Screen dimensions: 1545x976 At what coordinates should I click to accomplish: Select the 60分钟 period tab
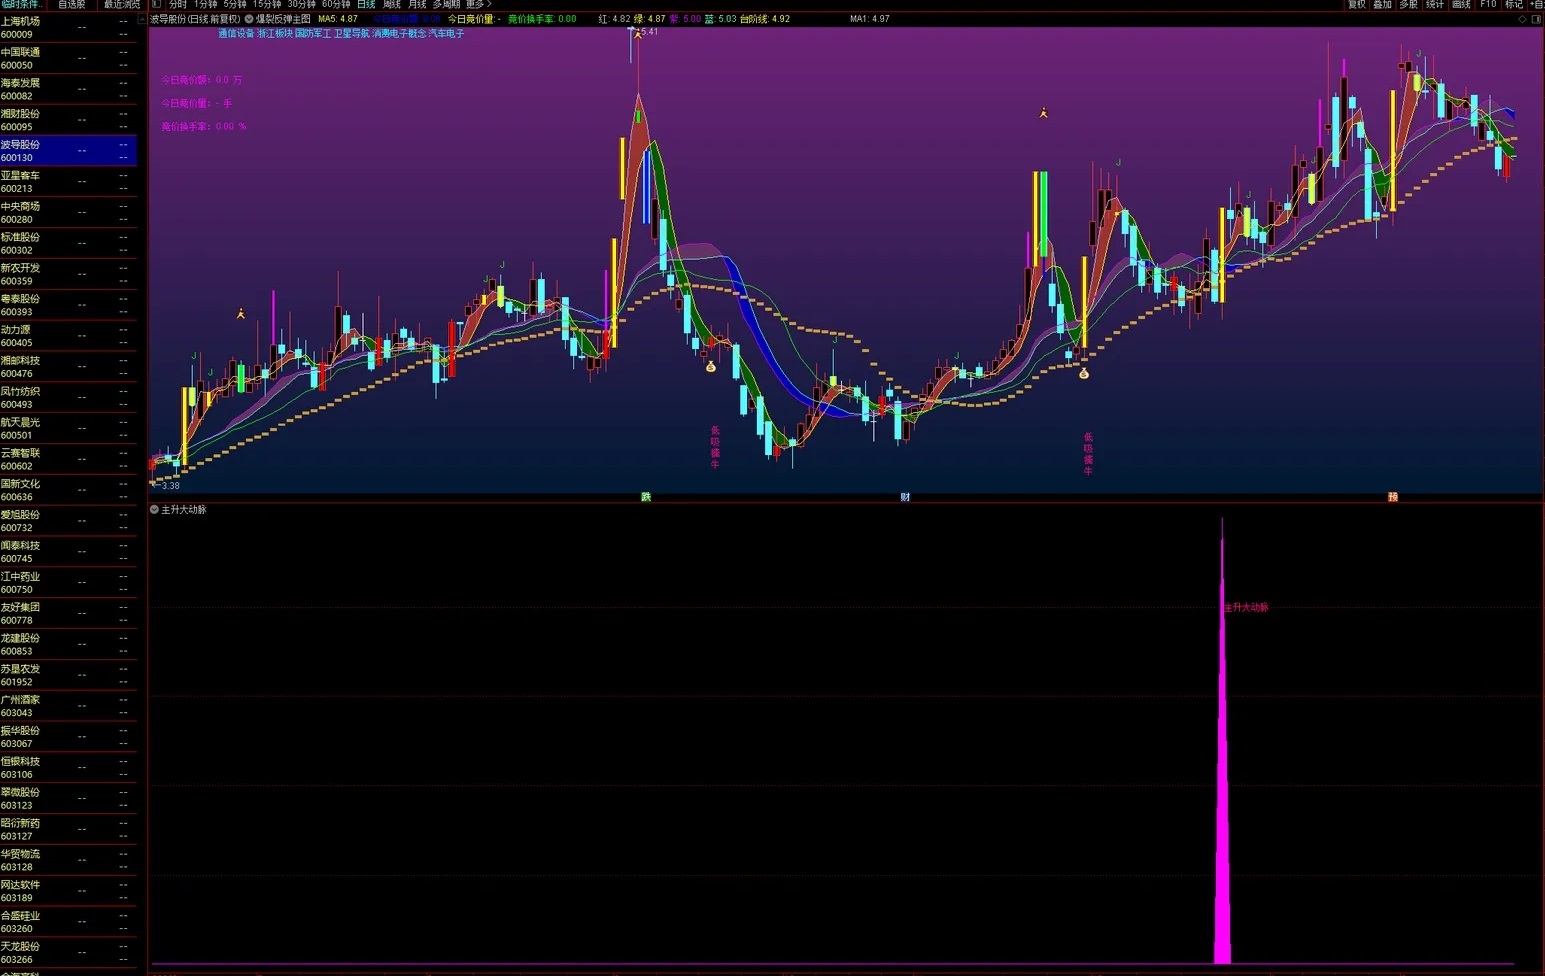point(336,5)
